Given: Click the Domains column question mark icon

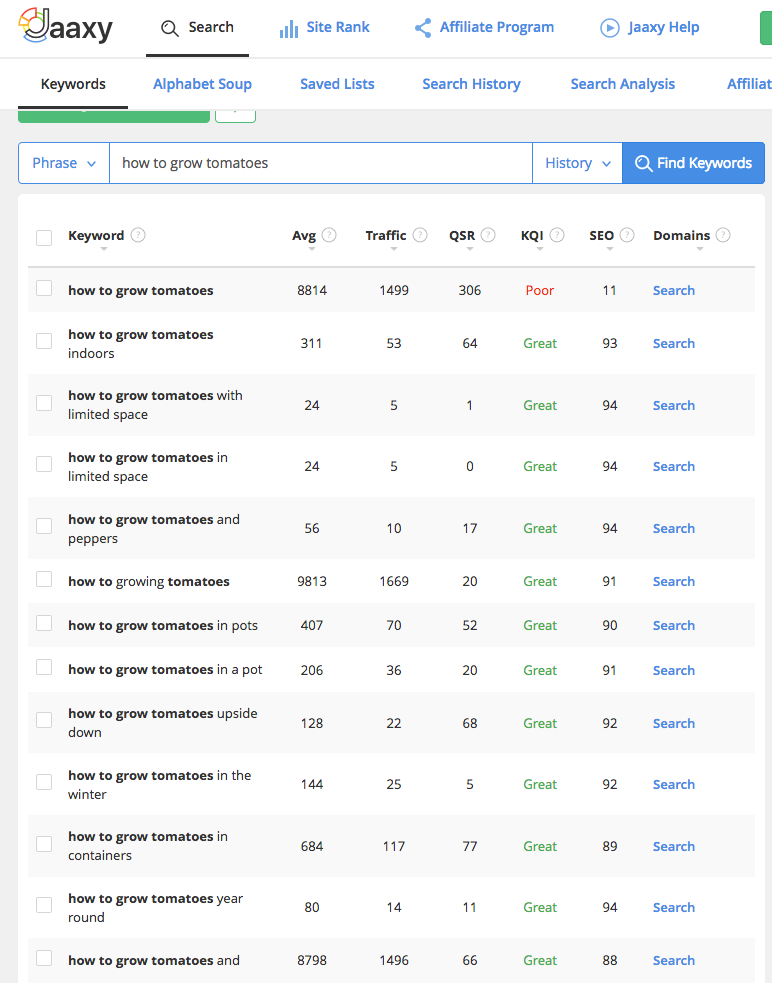Looking at the screenshot, I should point(723,235).
